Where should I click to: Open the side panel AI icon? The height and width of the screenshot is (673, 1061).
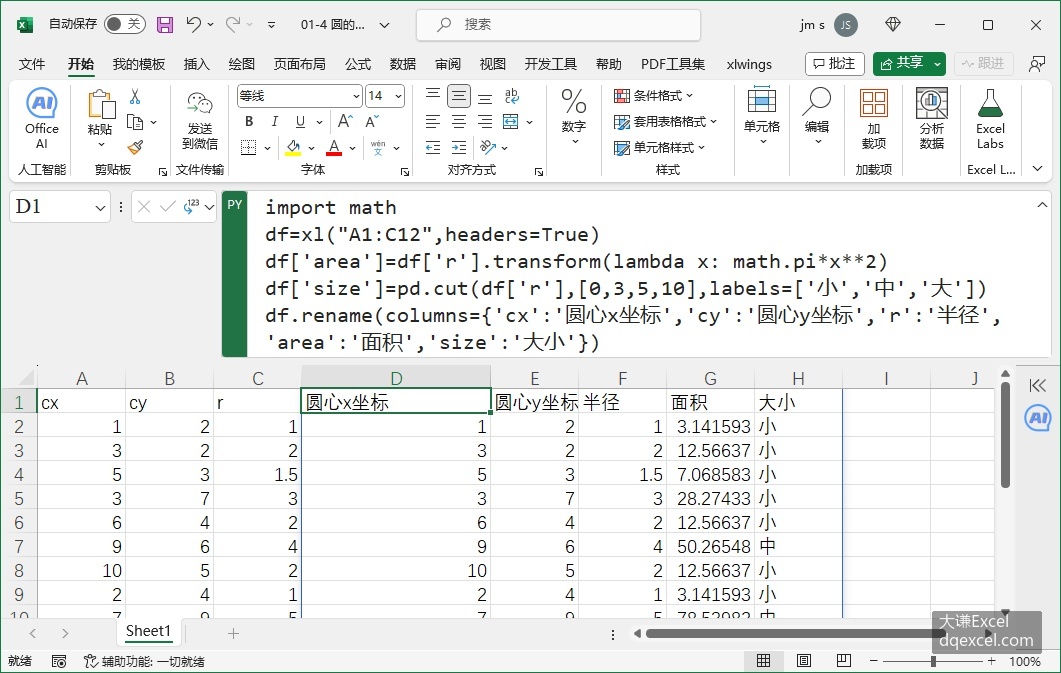(x=1037, y=418)
